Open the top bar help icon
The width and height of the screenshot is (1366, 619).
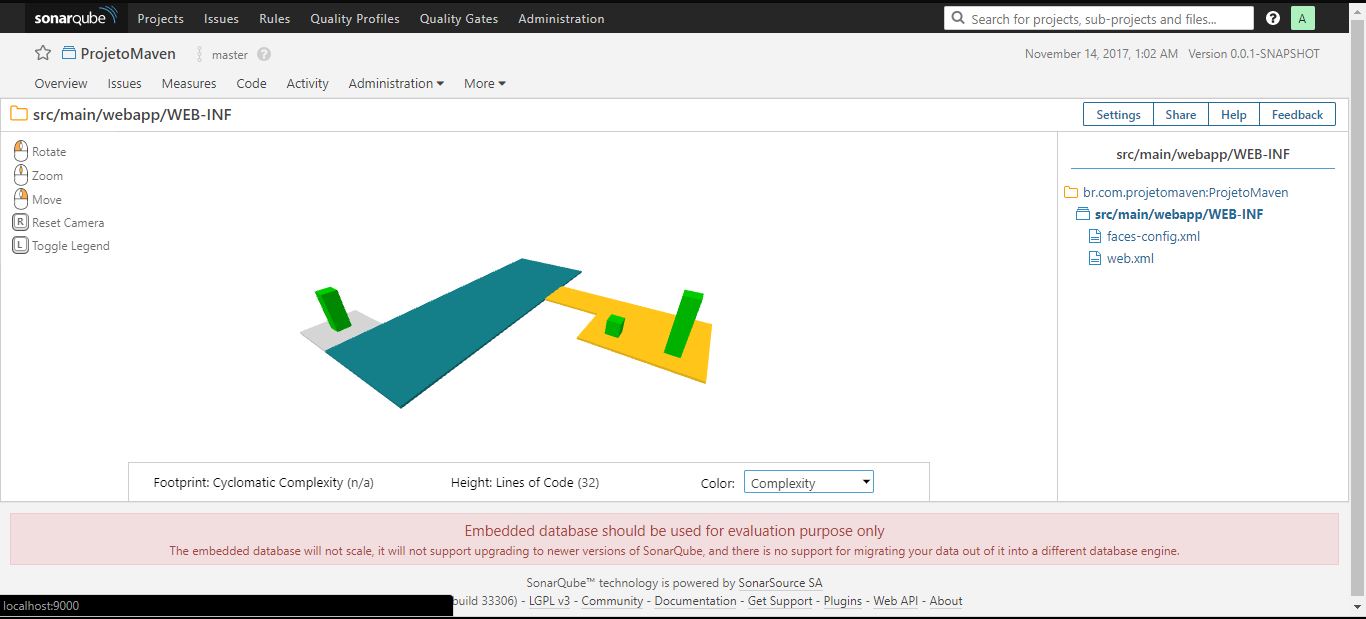tap(1273, 18)
